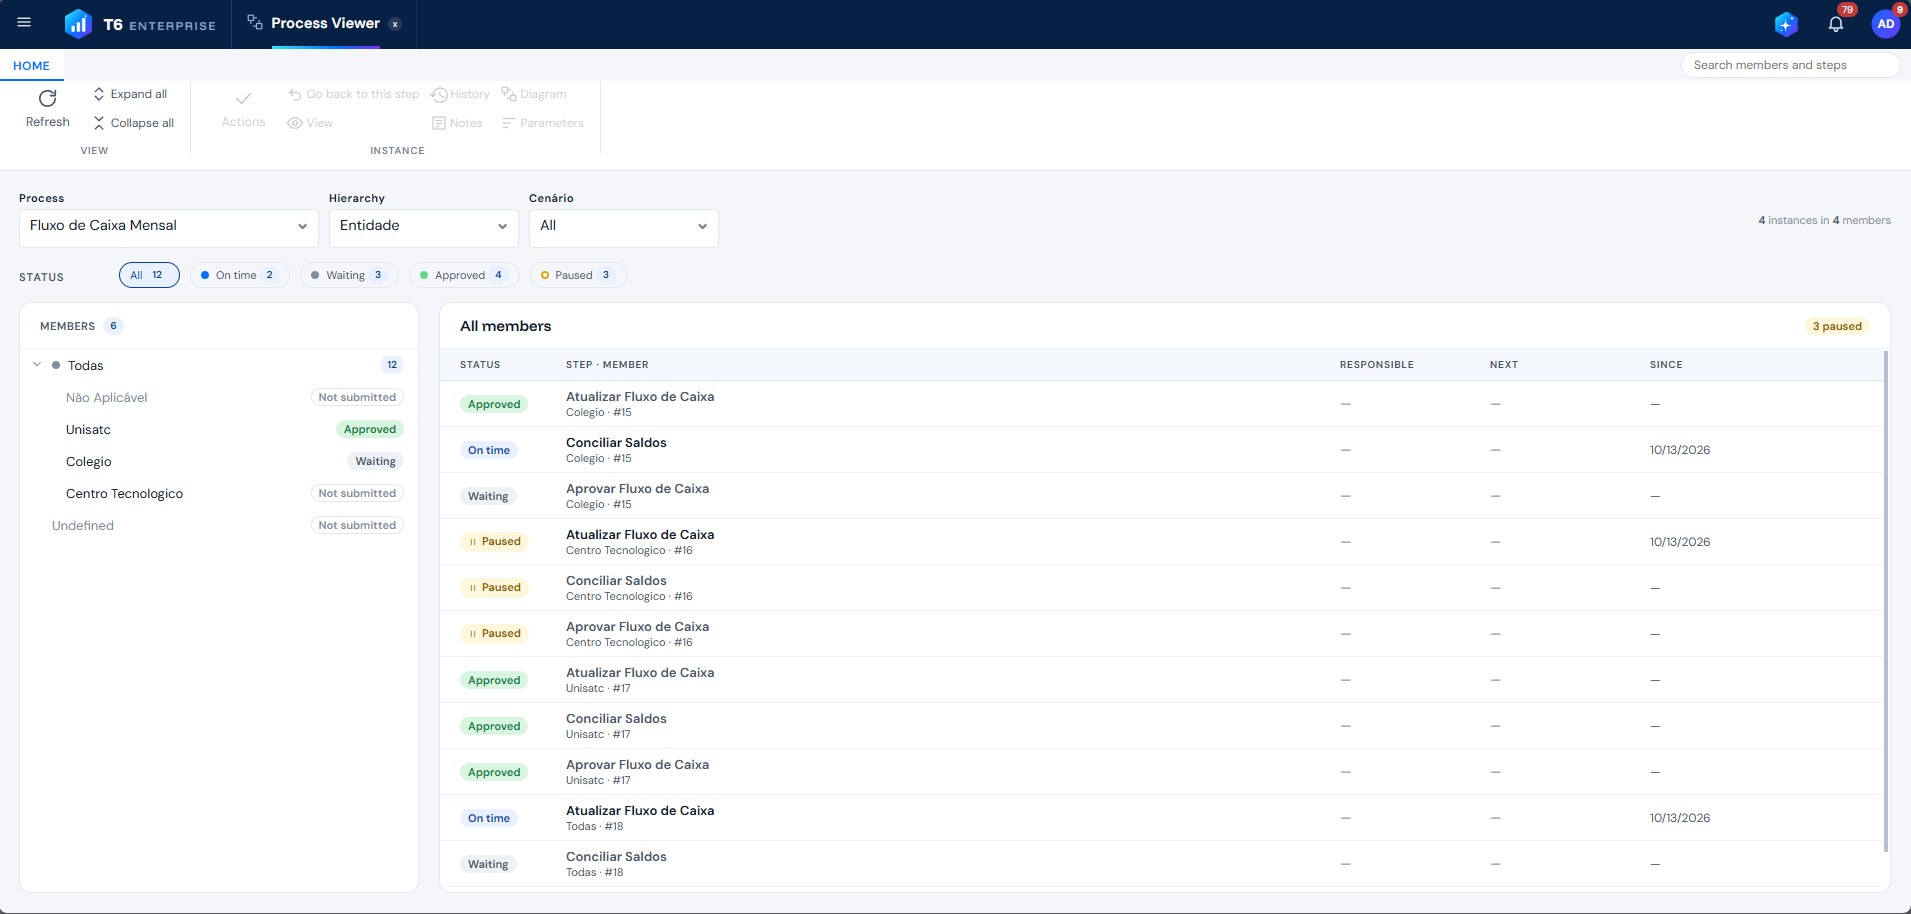Open the Parameters toolbar button
The image size is (1911, 914).
tap(543, 123)
